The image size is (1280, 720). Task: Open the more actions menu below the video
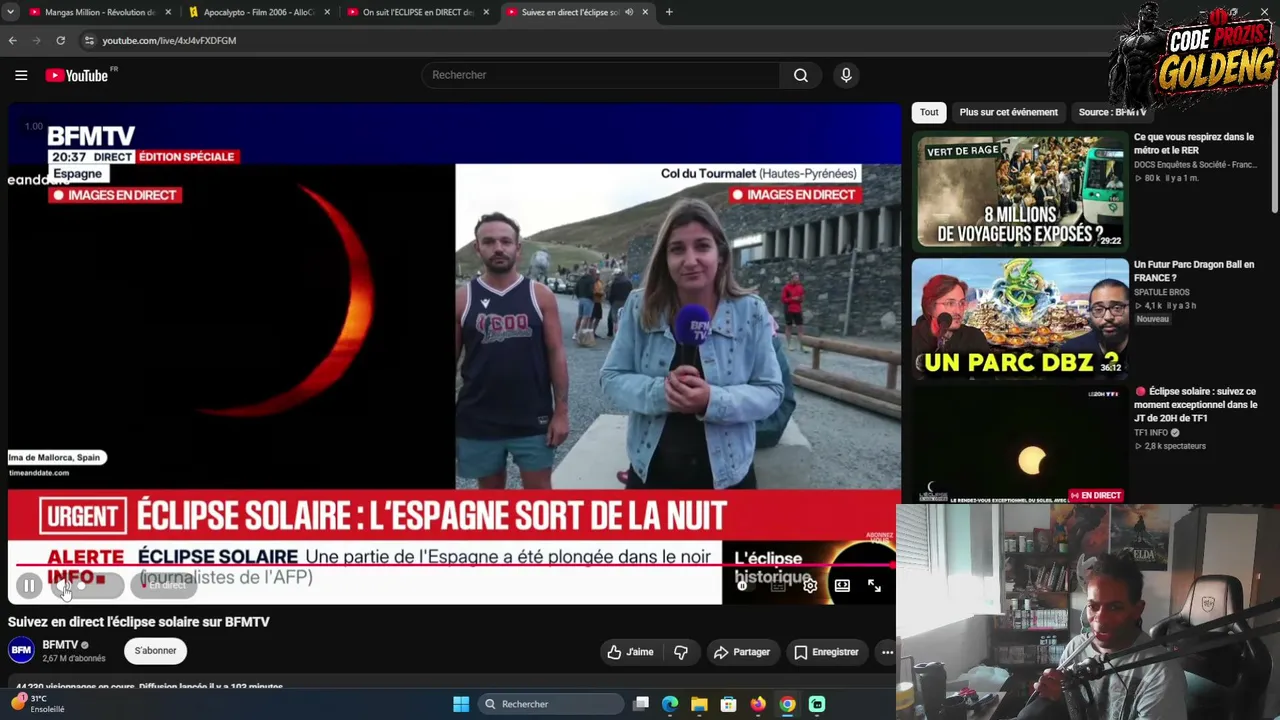(x=886, y=652)
